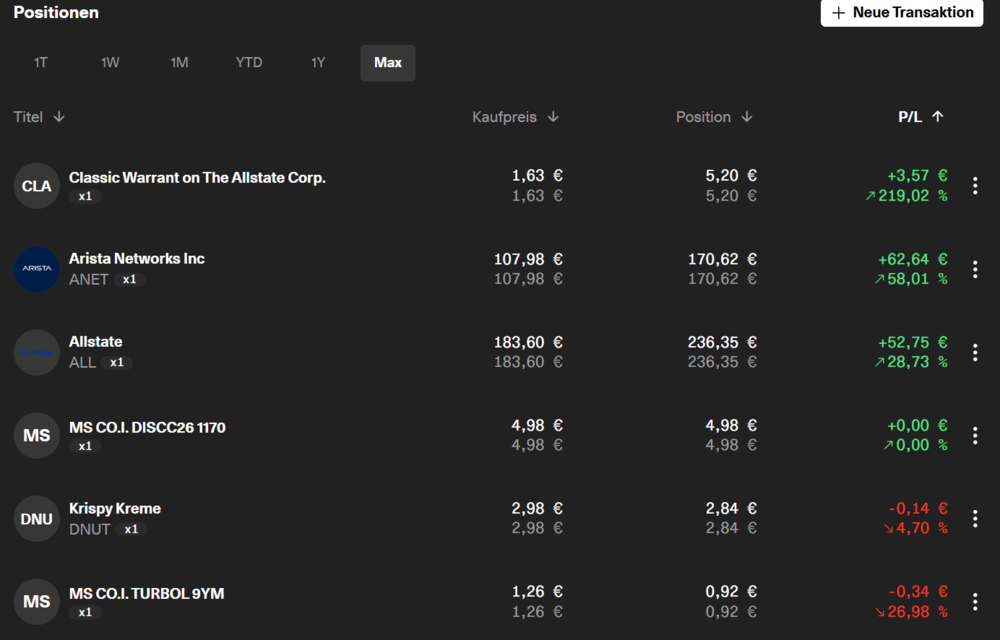The height and width of the screenshot is (640, 1000).
Task: Select the YTD time range tab
Action: [x=249, y=62]
